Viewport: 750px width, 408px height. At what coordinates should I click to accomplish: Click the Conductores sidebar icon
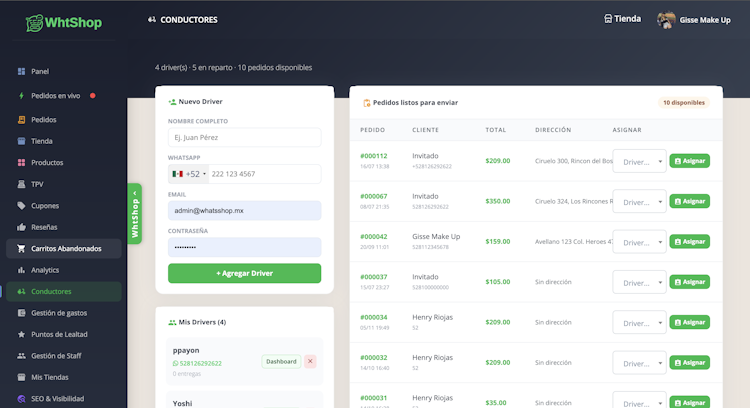[x=21, y=291]
